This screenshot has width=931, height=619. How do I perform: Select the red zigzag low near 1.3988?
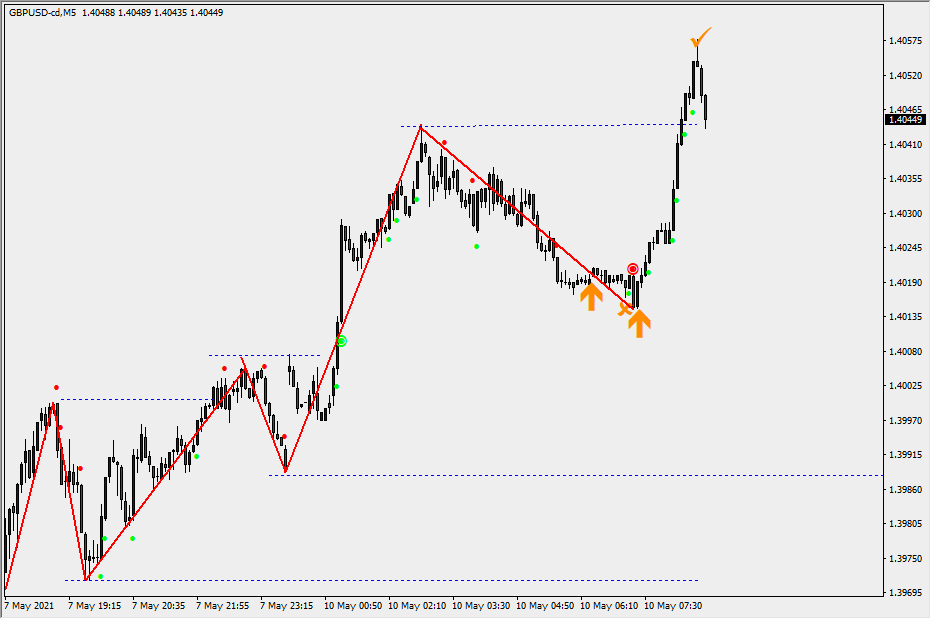[x=286, y=471]
